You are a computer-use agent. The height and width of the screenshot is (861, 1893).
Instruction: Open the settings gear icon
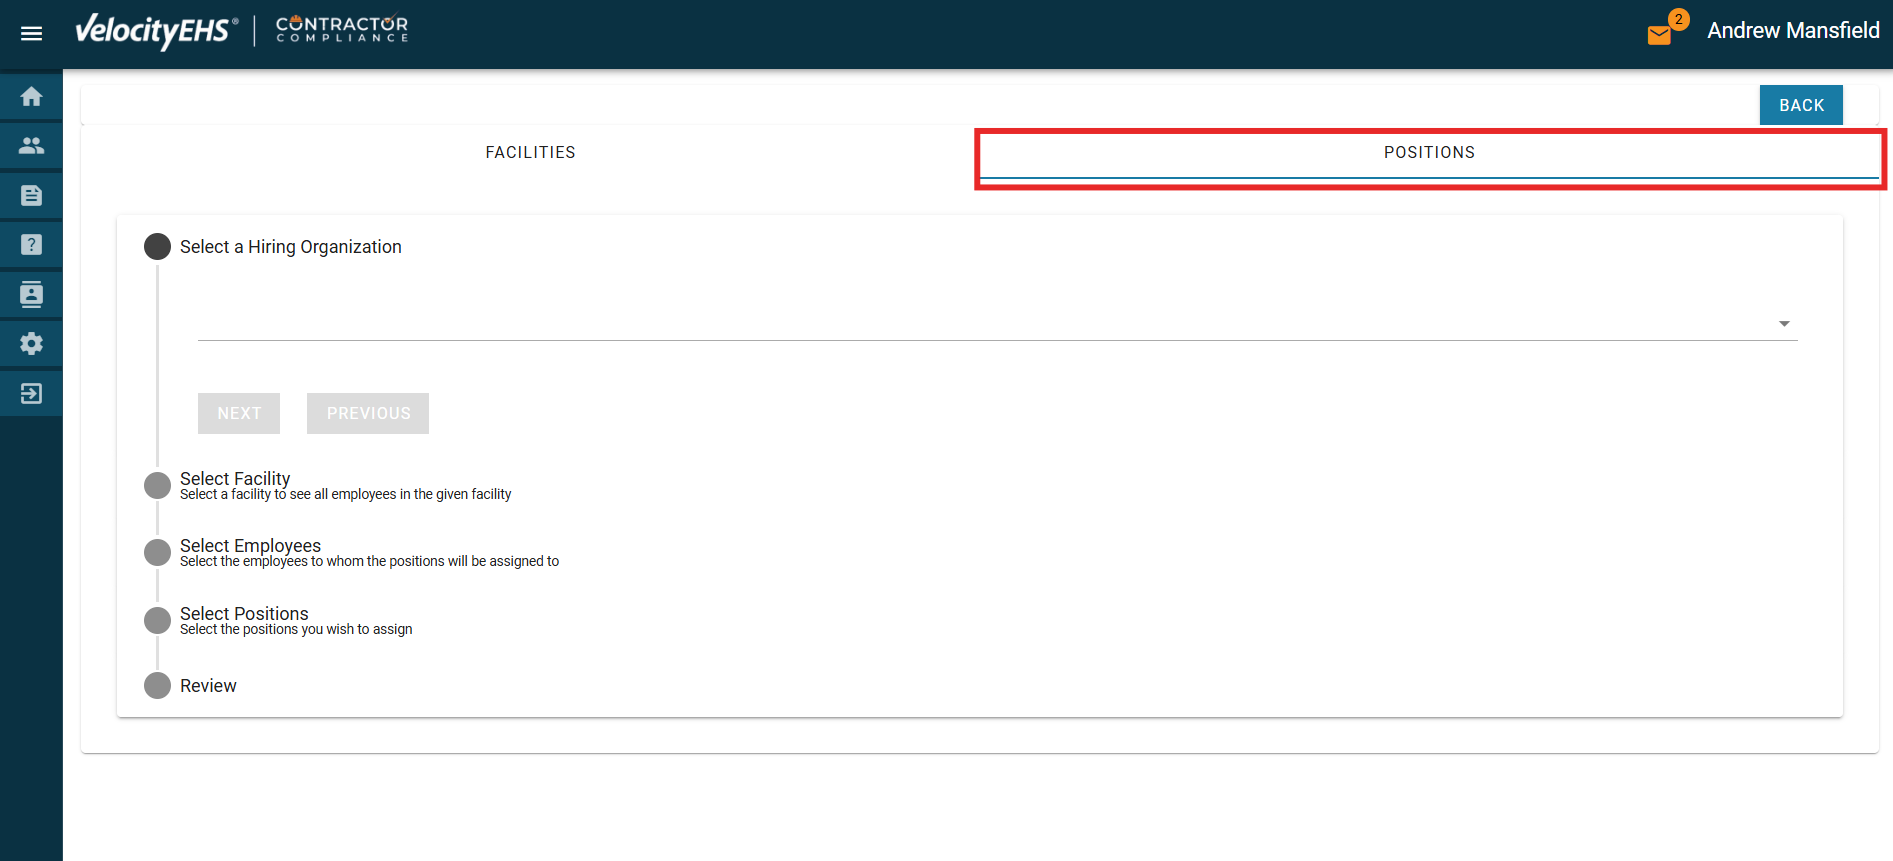pos(31,344)
